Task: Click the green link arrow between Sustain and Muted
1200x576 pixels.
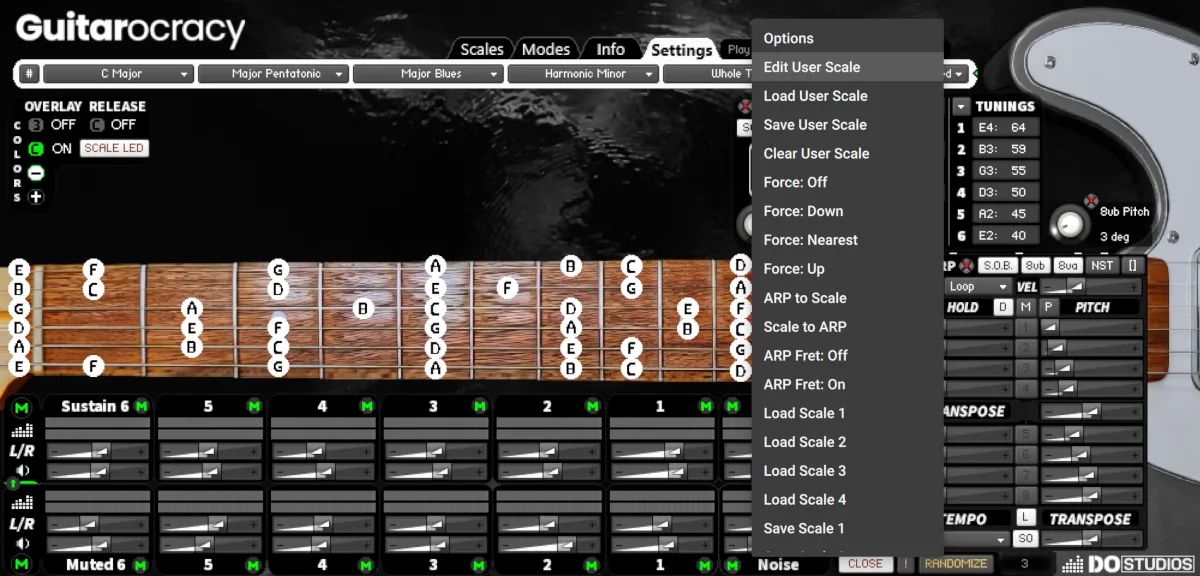Action: pos(14,484)
